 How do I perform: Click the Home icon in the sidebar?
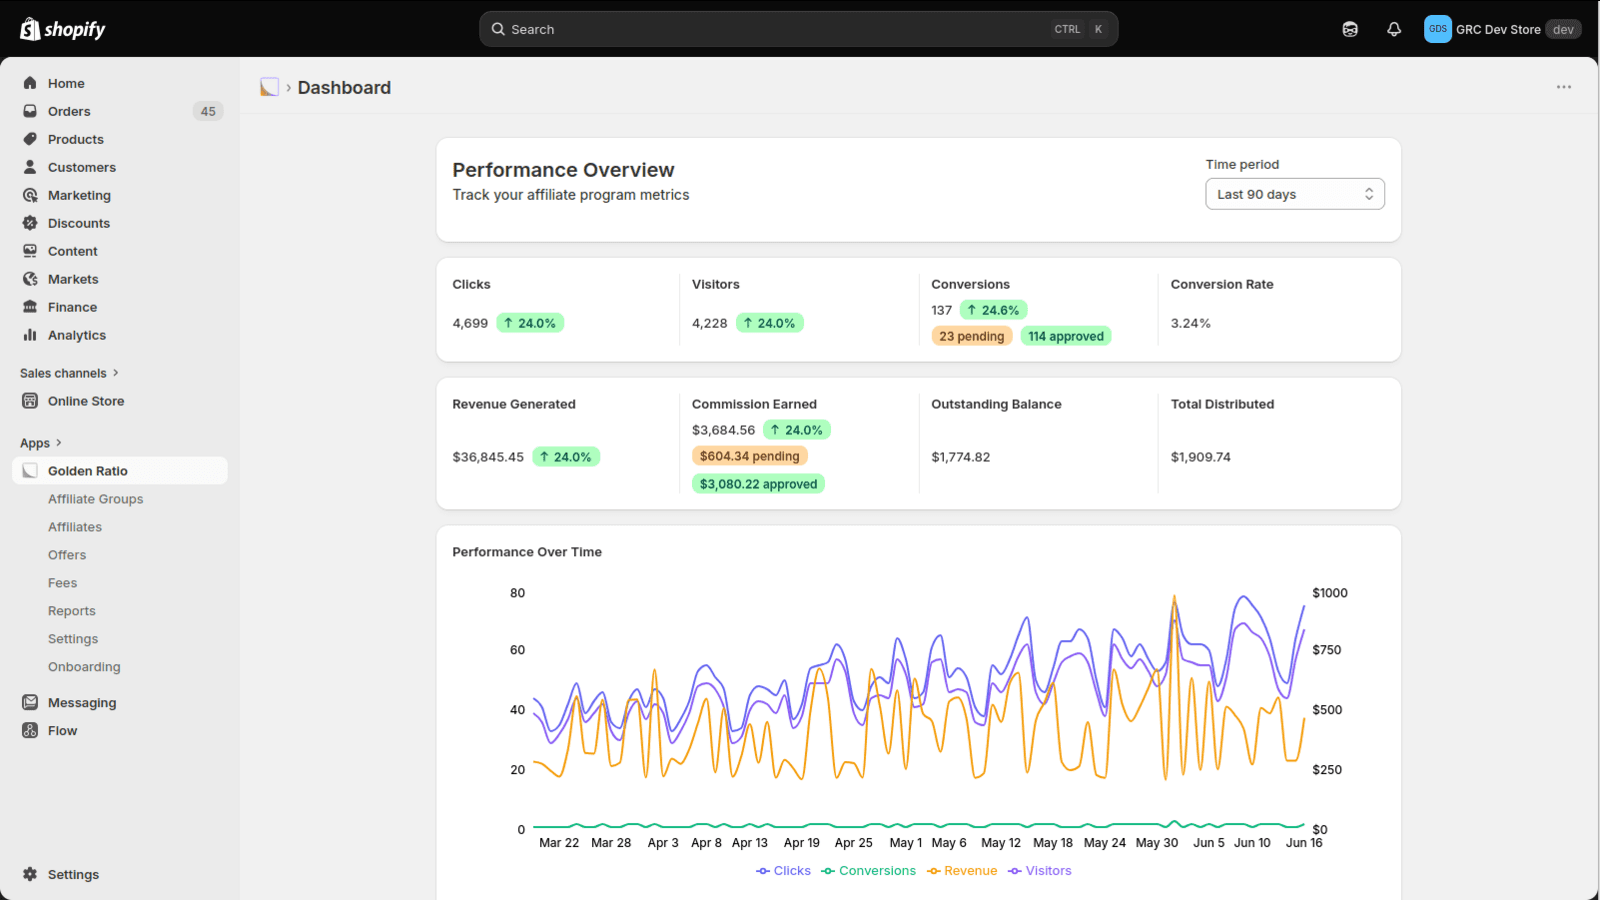30,83
